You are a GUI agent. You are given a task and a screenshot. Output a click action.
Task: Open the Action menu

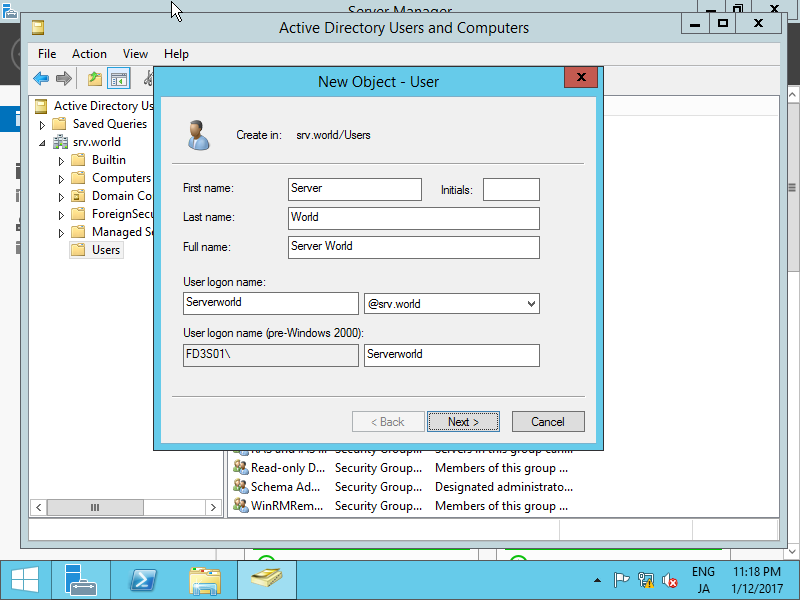[x=89, y=54]
